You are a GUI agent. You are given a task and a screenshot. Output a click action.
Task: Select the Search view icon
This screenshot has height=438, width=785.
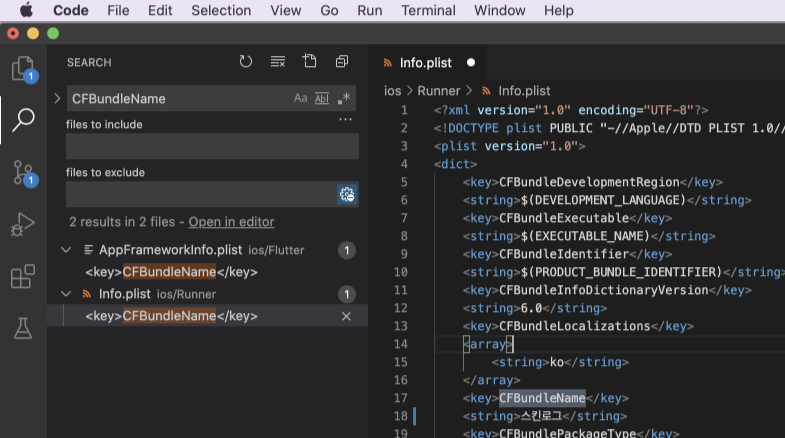pyautogui.click(x=23, y=120)
